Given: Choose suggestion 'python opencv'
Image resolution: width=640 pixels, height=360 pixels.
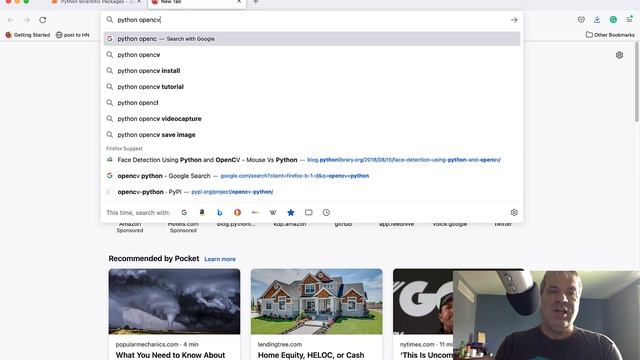Looking at the screenshot, I should pos(312,55).
